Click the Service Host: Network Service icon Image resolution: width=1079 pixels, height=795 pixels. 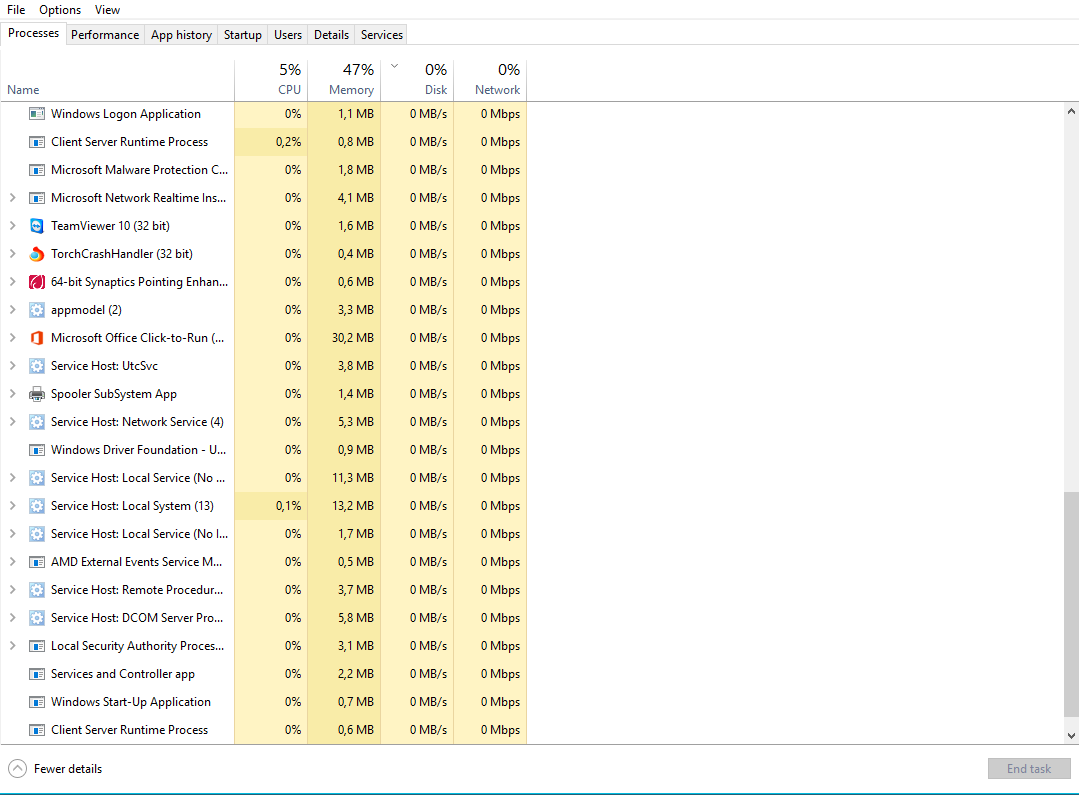click(x=36, y=422)
